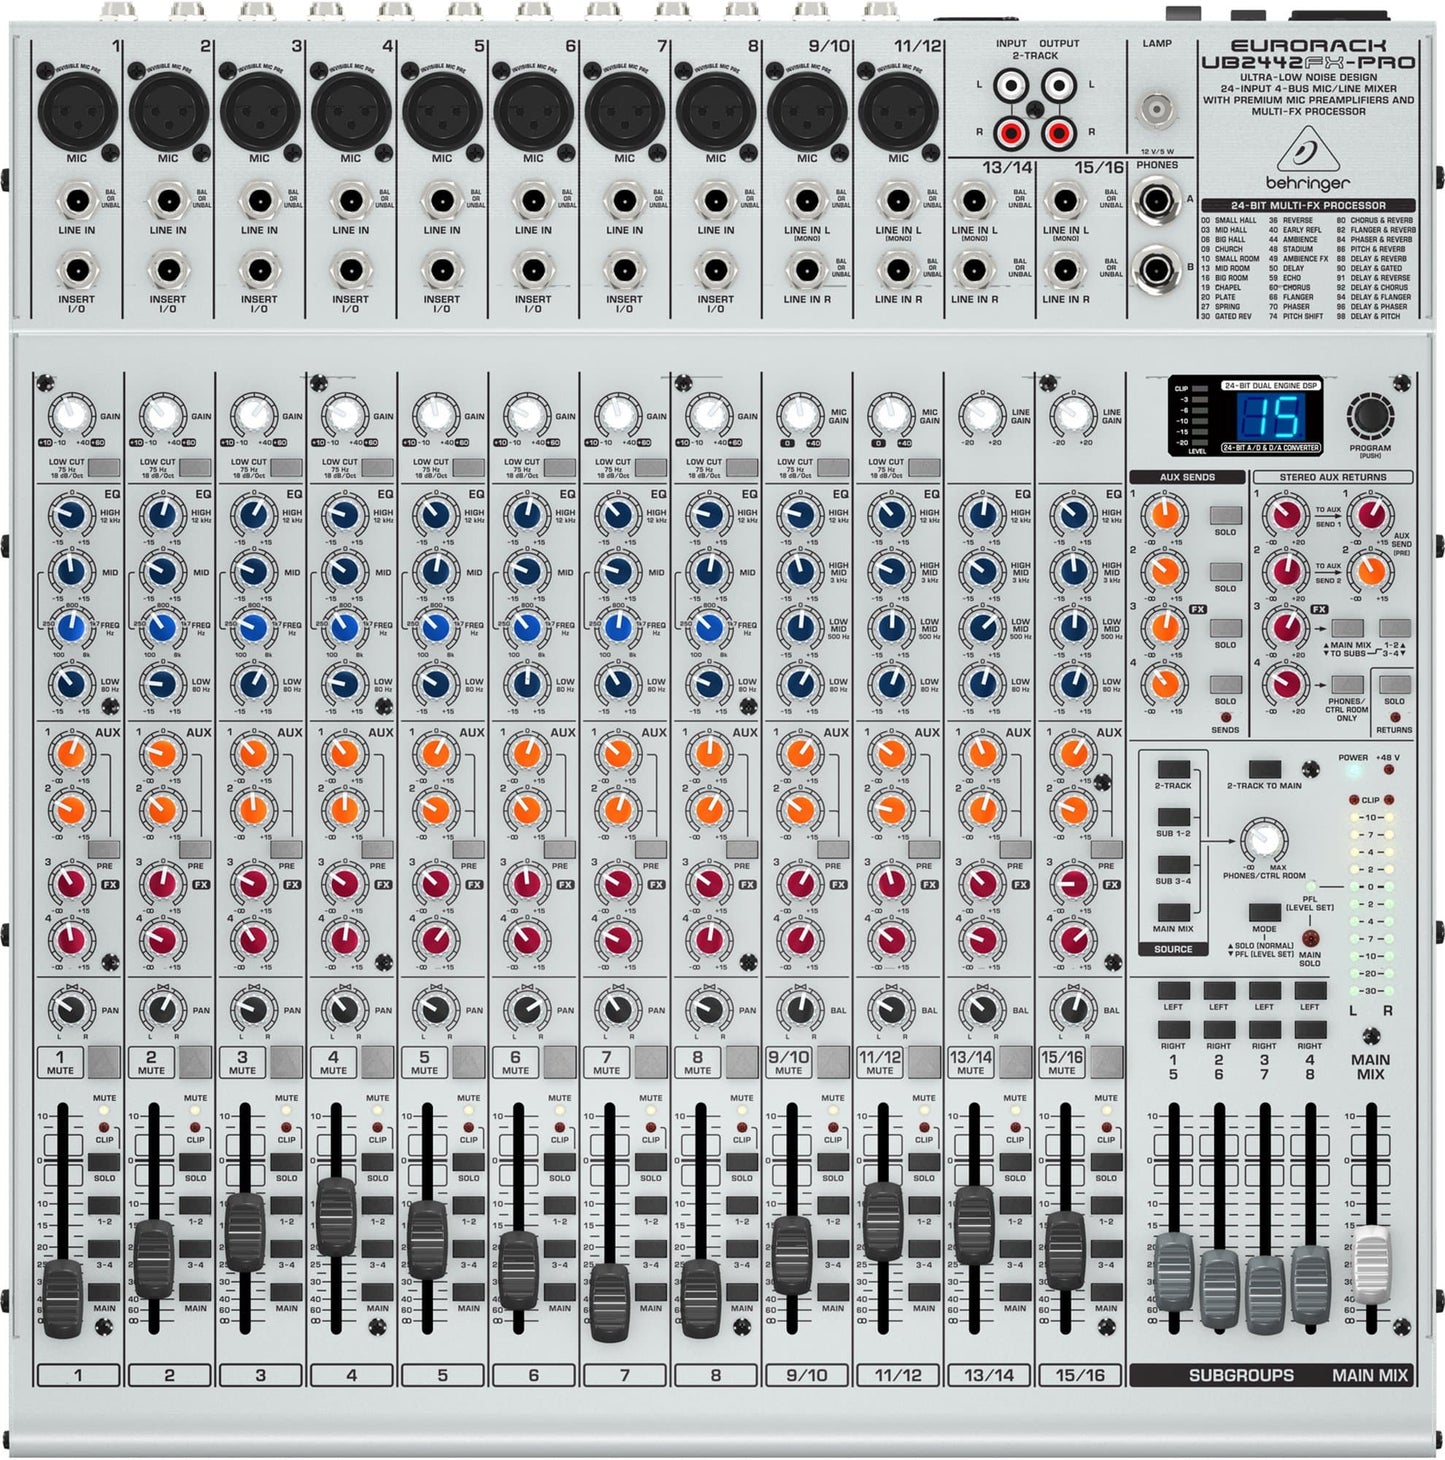
Task: Click the channel 5 AUX 3 FX knob
Action: 435,884
